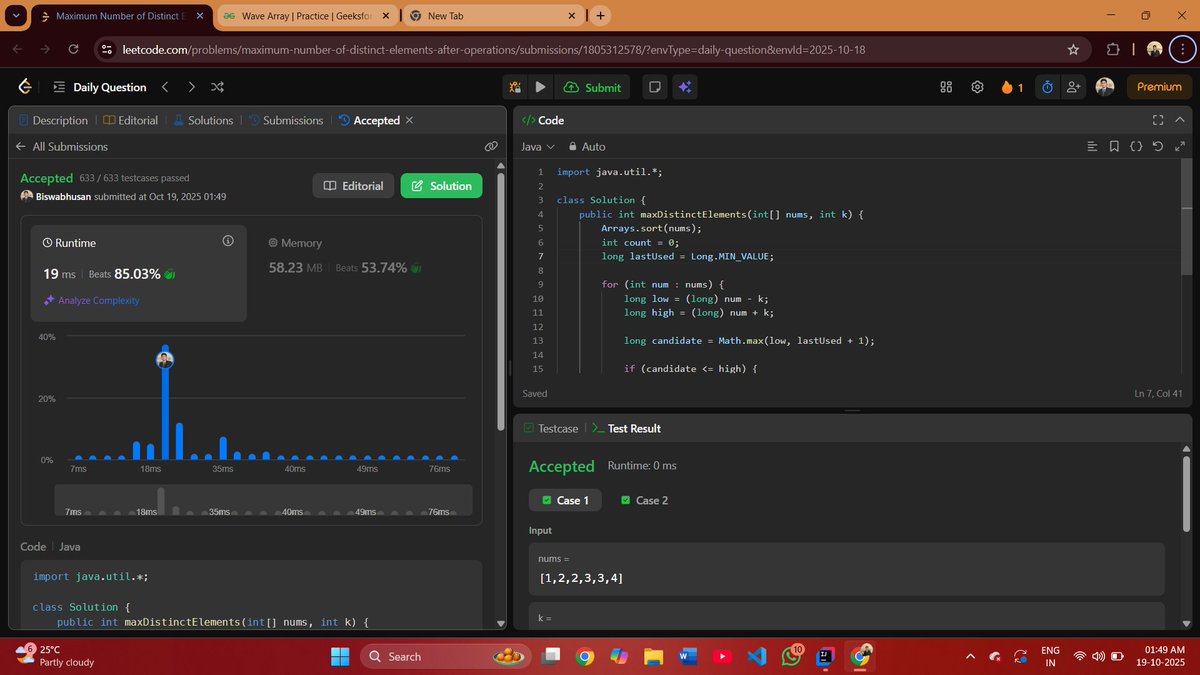Open LeetCode settings gear
The width and height of the screenshot is (1200, 675).
pyautogui.click(x=977, y=87)
